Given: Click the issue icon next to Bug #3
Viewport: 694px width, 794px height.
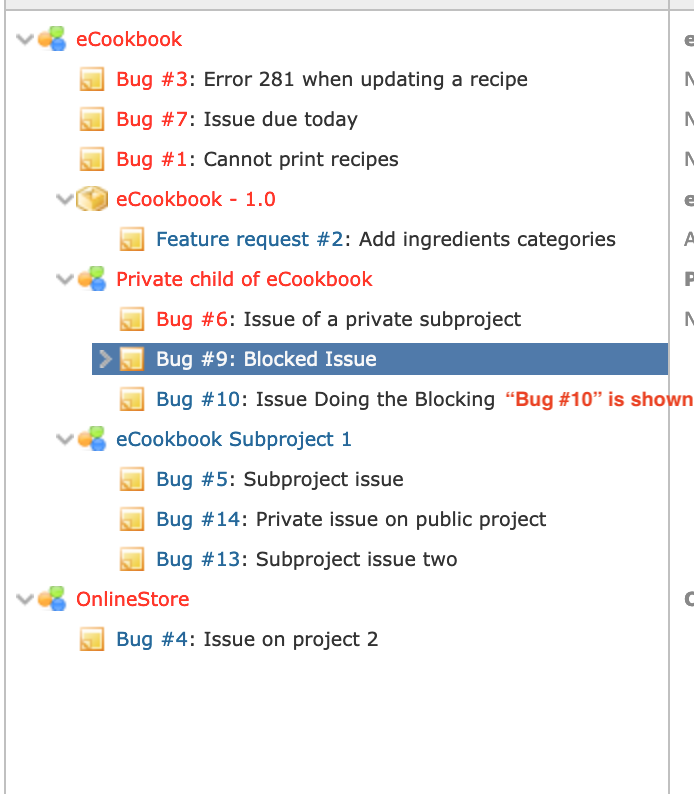Looking at the screenshot, I should coord(92,80).
